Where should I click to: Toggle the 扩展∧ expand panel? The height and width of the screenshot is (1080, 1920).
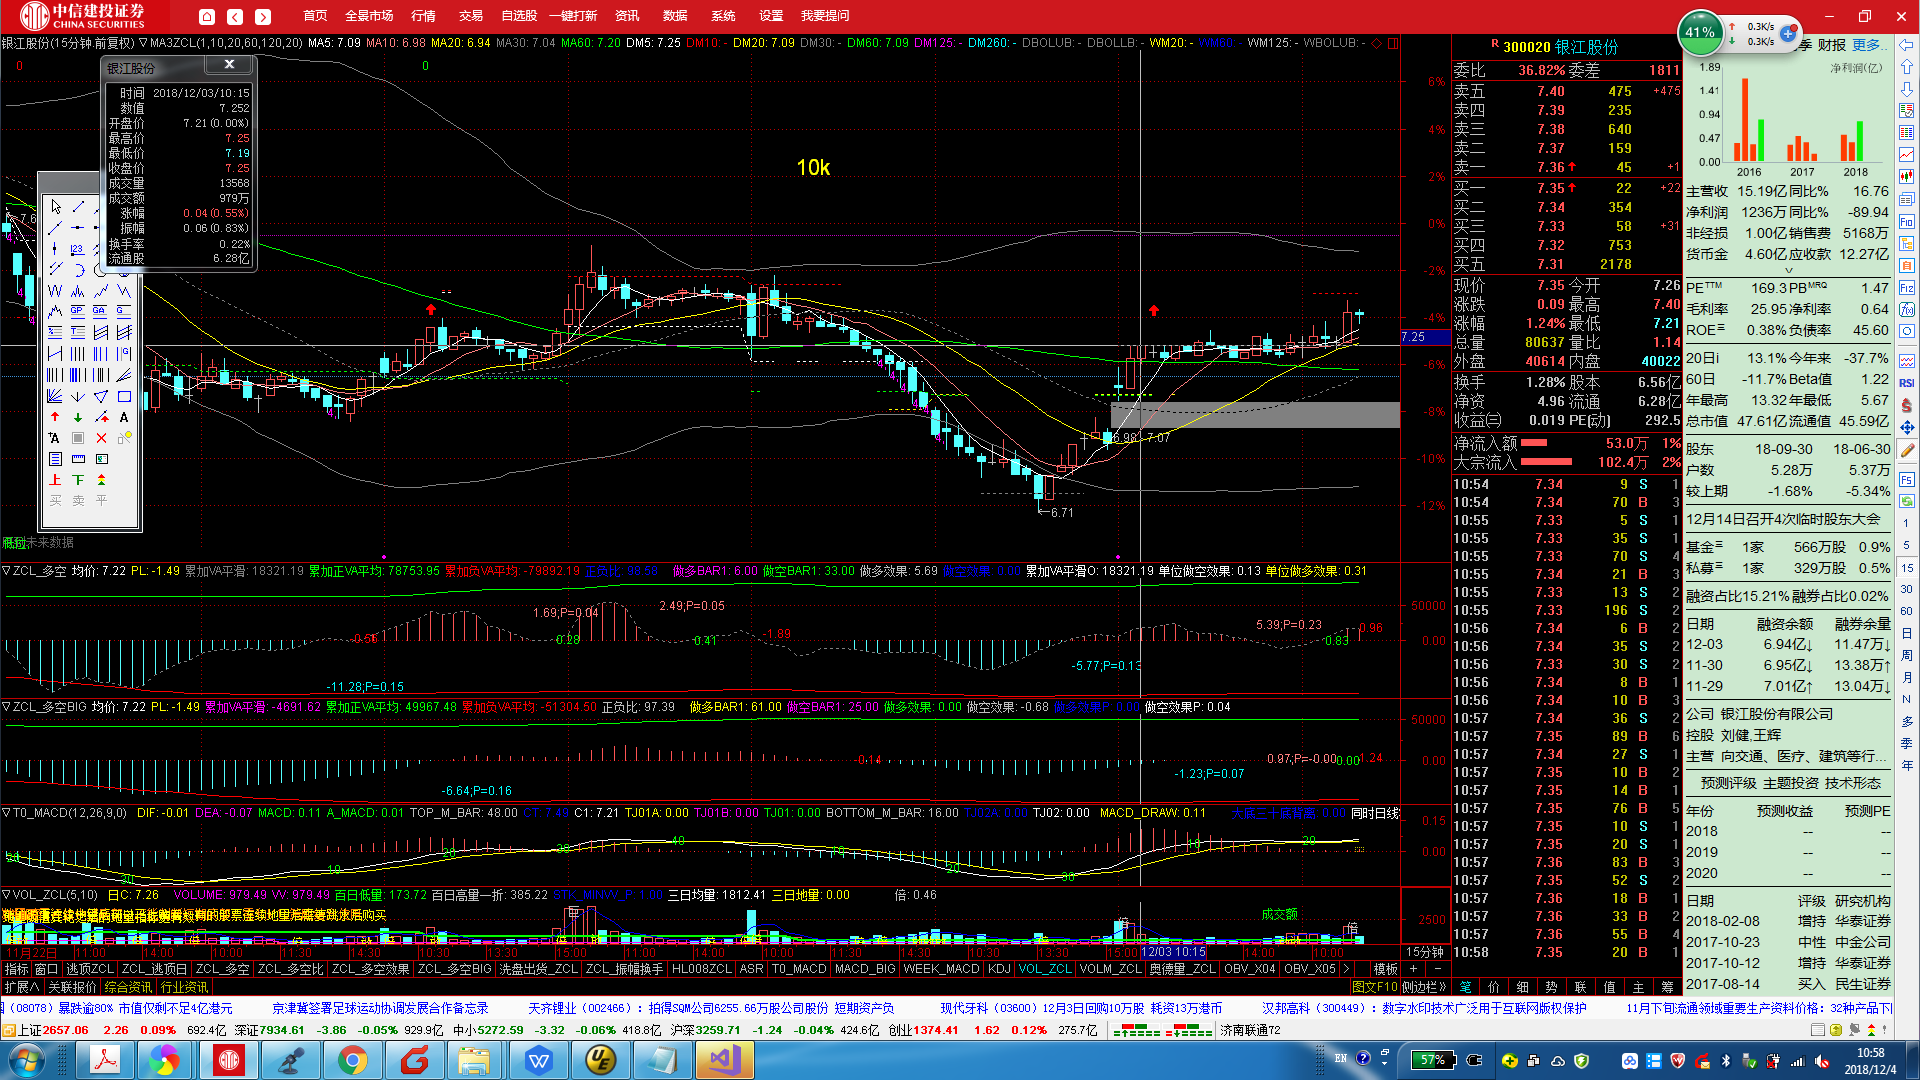22,987
